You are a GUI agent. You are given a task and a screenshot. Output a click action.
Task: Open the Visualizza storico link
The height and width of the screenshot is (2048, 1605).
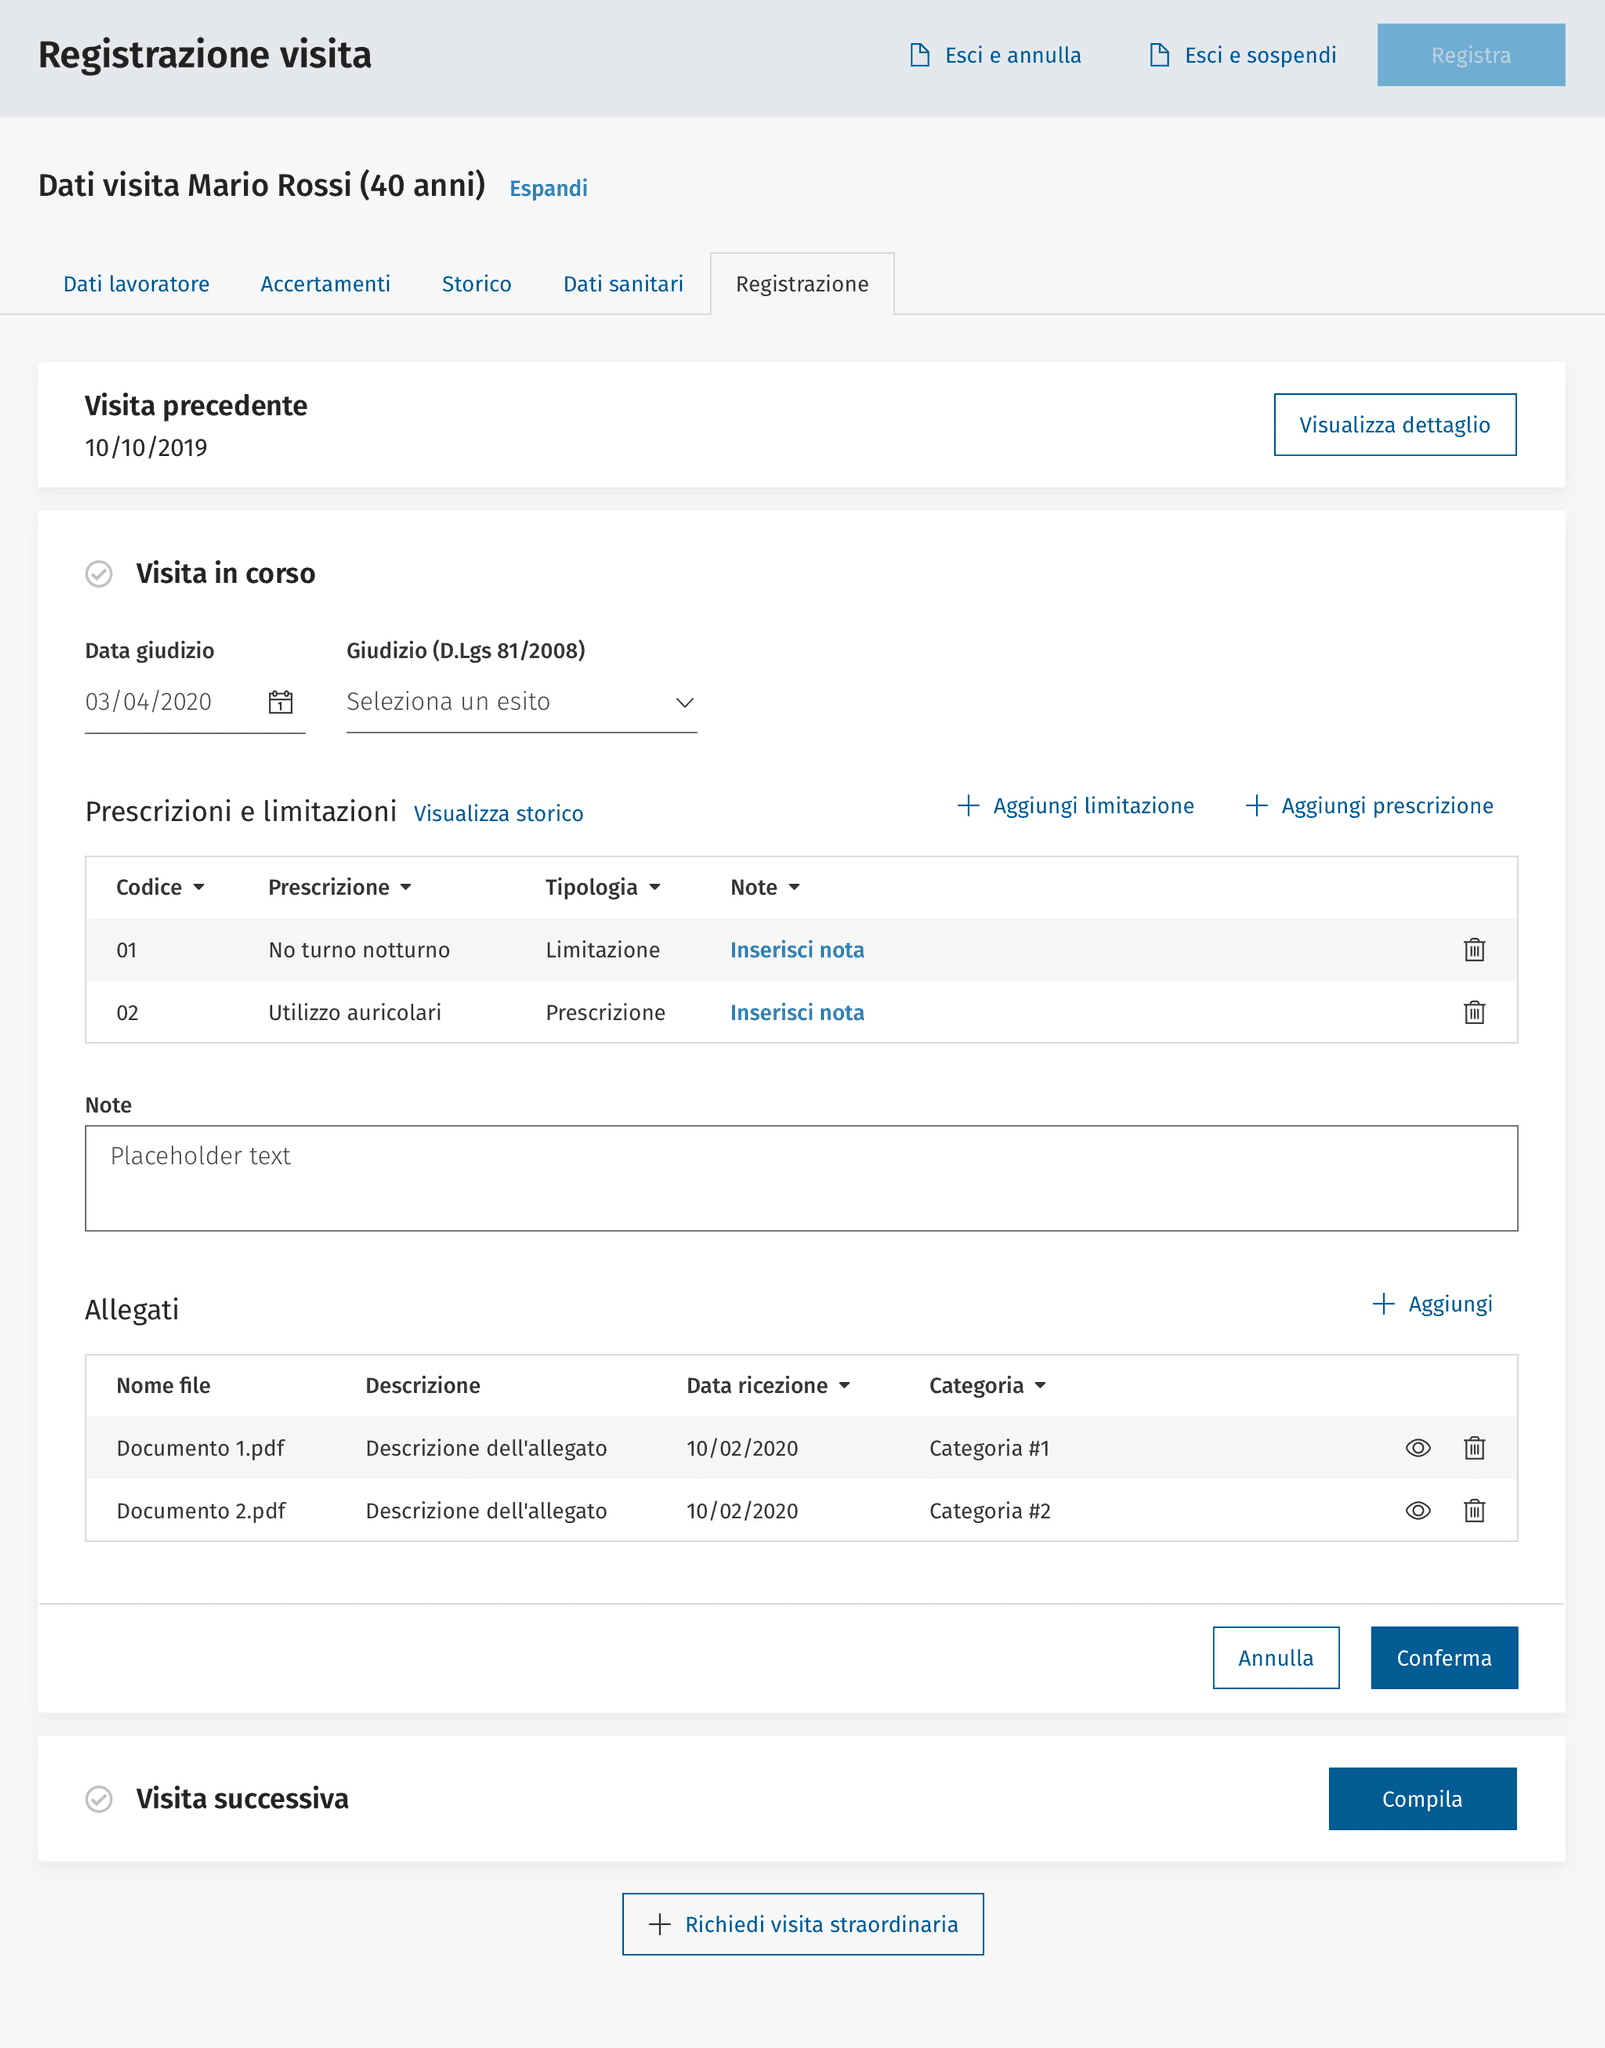[498, 814]
